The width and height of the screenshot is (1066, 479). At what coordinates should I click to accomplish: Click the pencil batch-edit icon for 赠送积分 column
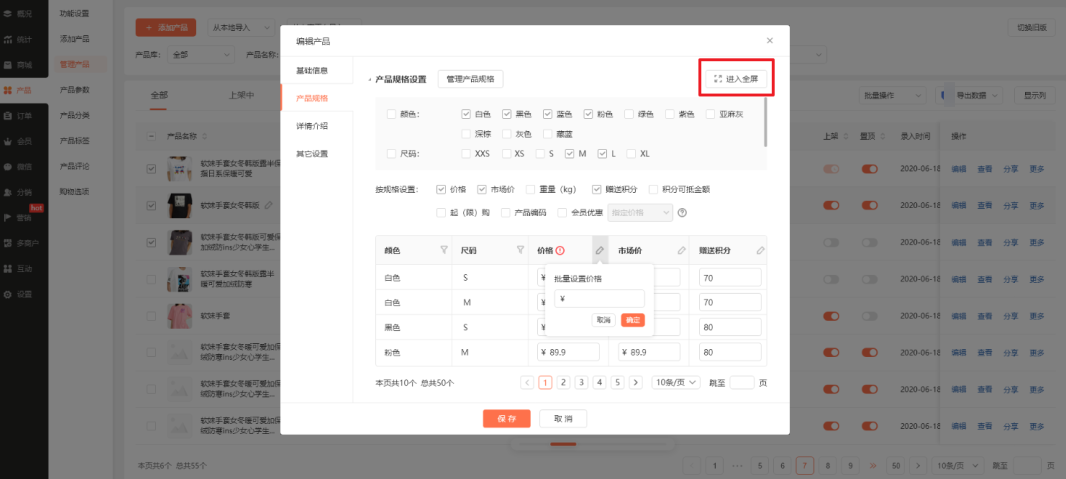tap(760, 250)
